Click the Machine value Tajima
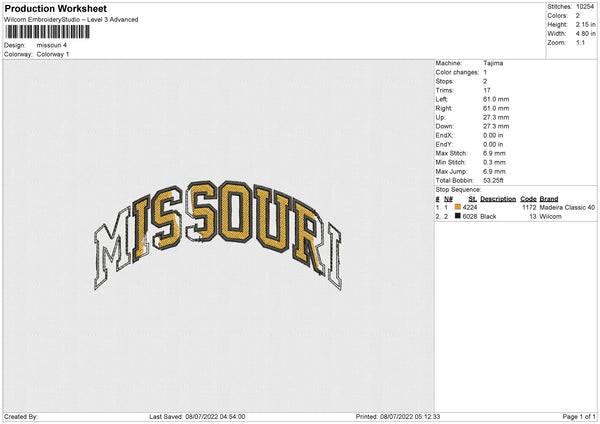Screen dimensions: 600x424 [x=493, y=63]
